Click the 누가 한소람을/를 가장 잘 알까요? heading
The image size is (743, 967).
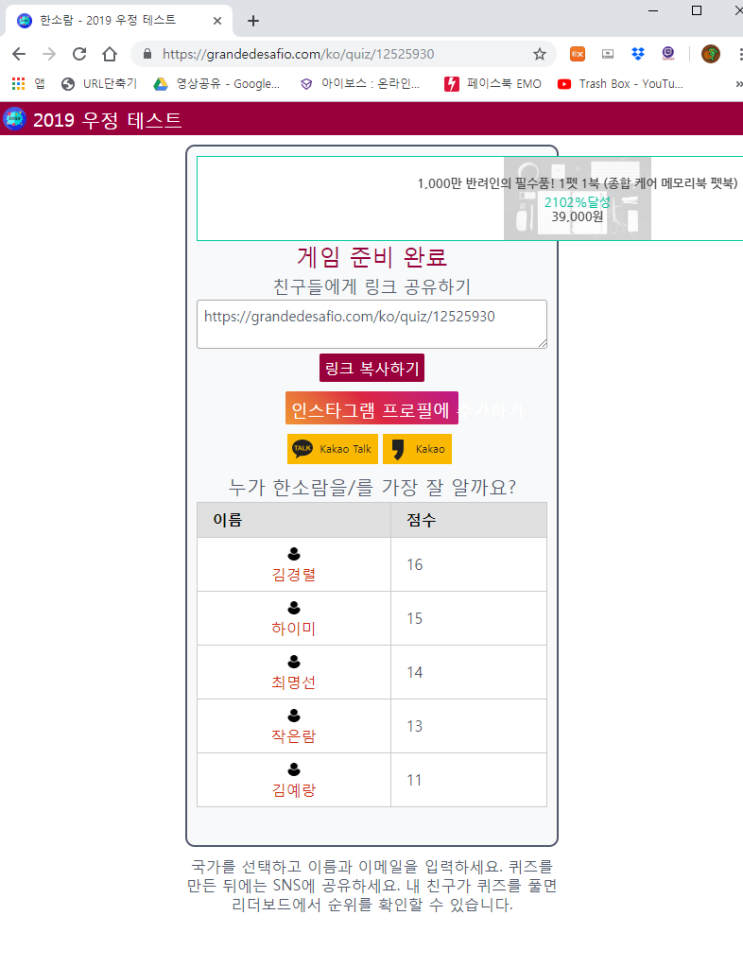[372, 487]
